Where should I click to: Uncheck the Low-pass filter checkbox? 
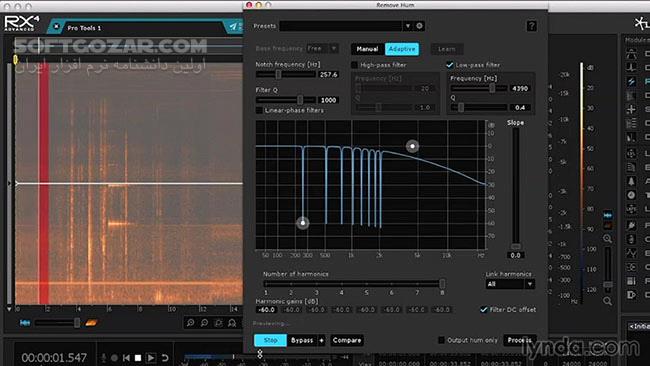(x=449, y=65)
